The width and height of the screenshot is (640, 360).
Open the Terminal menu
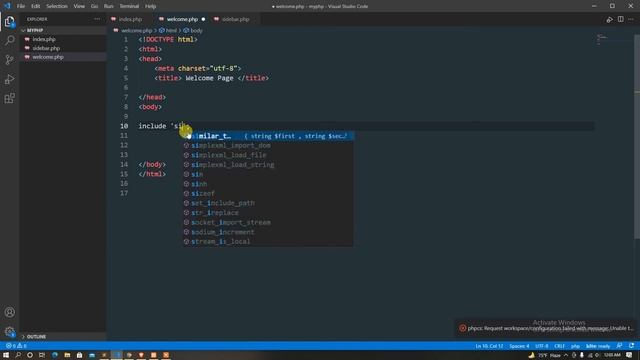pos(129,6)
